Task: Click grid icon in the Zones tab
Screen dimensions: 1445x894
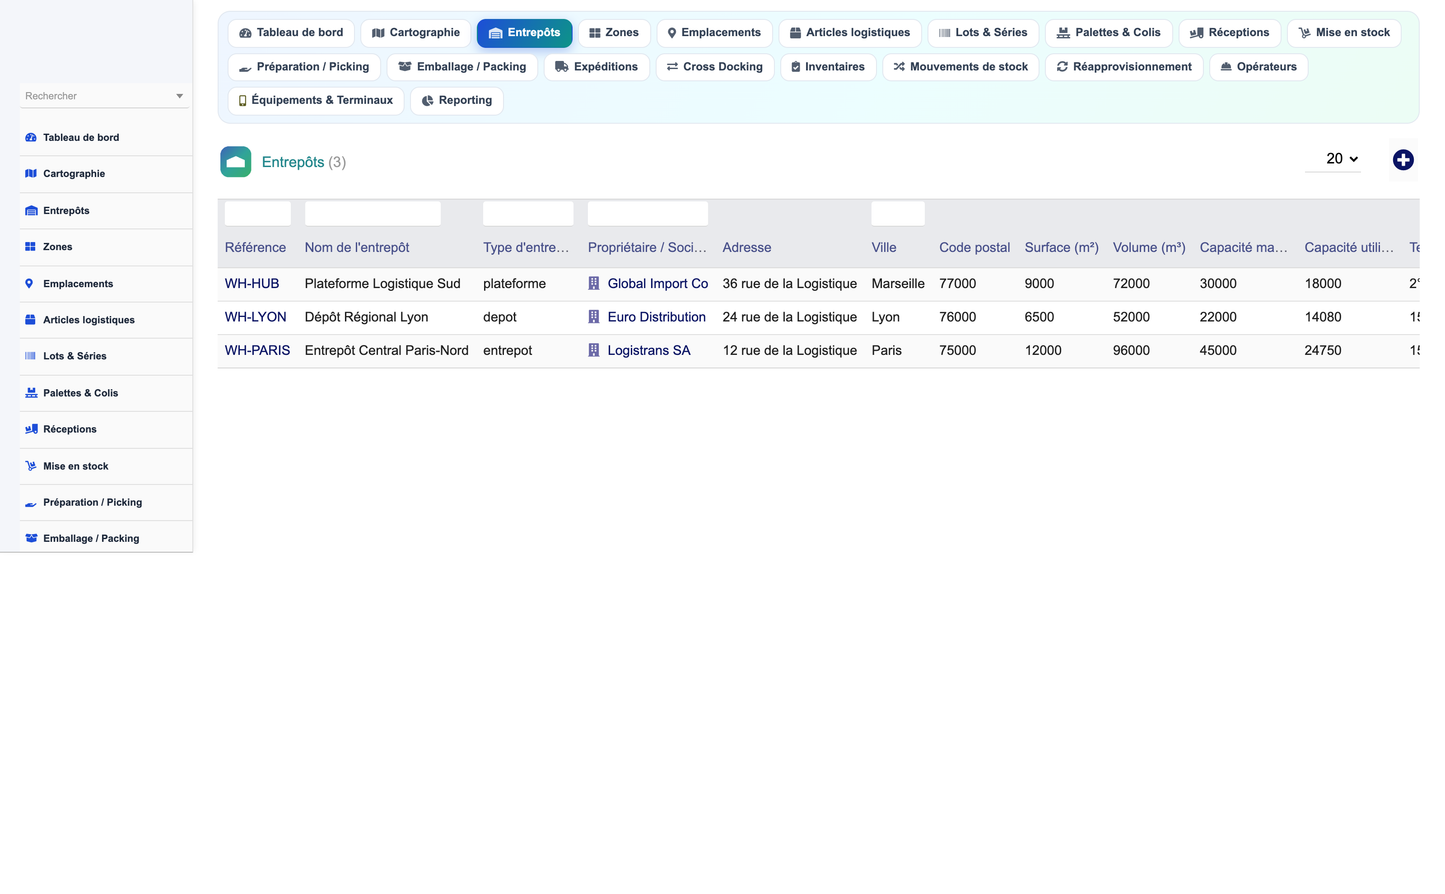Action: [x=595, y=33]
